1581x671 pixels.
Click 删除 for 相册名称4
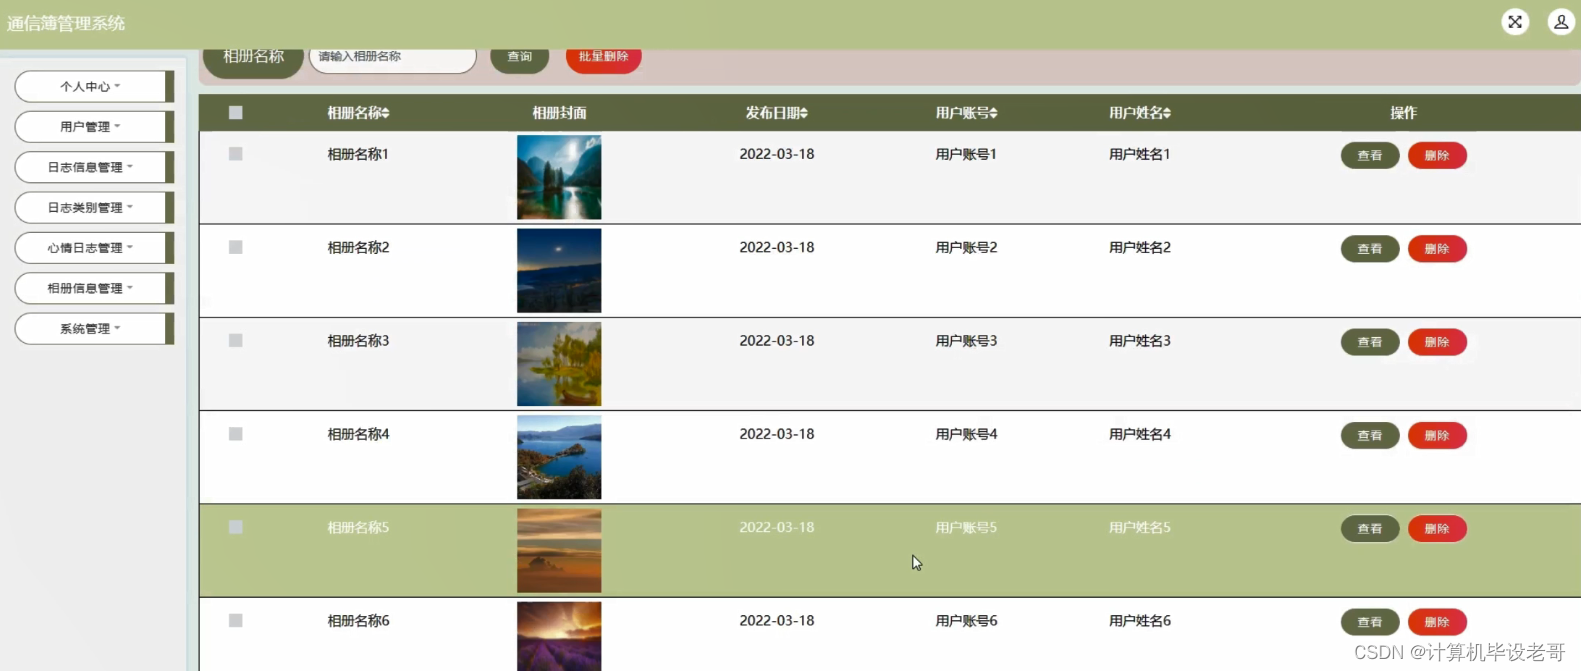1437,436
